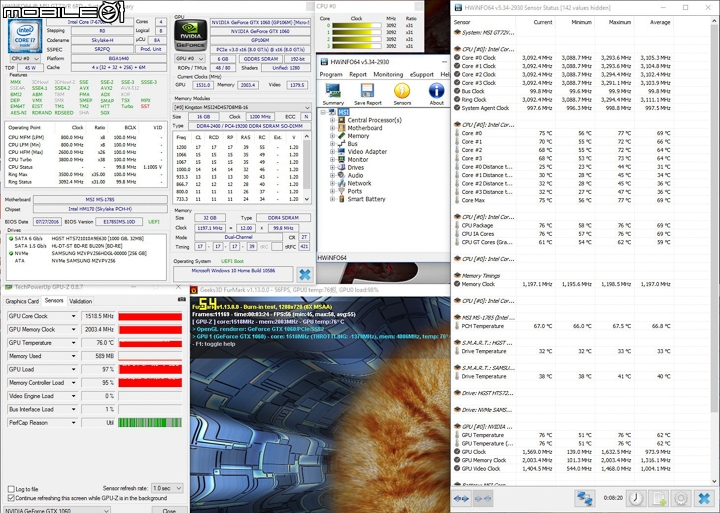Click the Close button in GPU-Z
720x513 pixels.
point(169,510)
